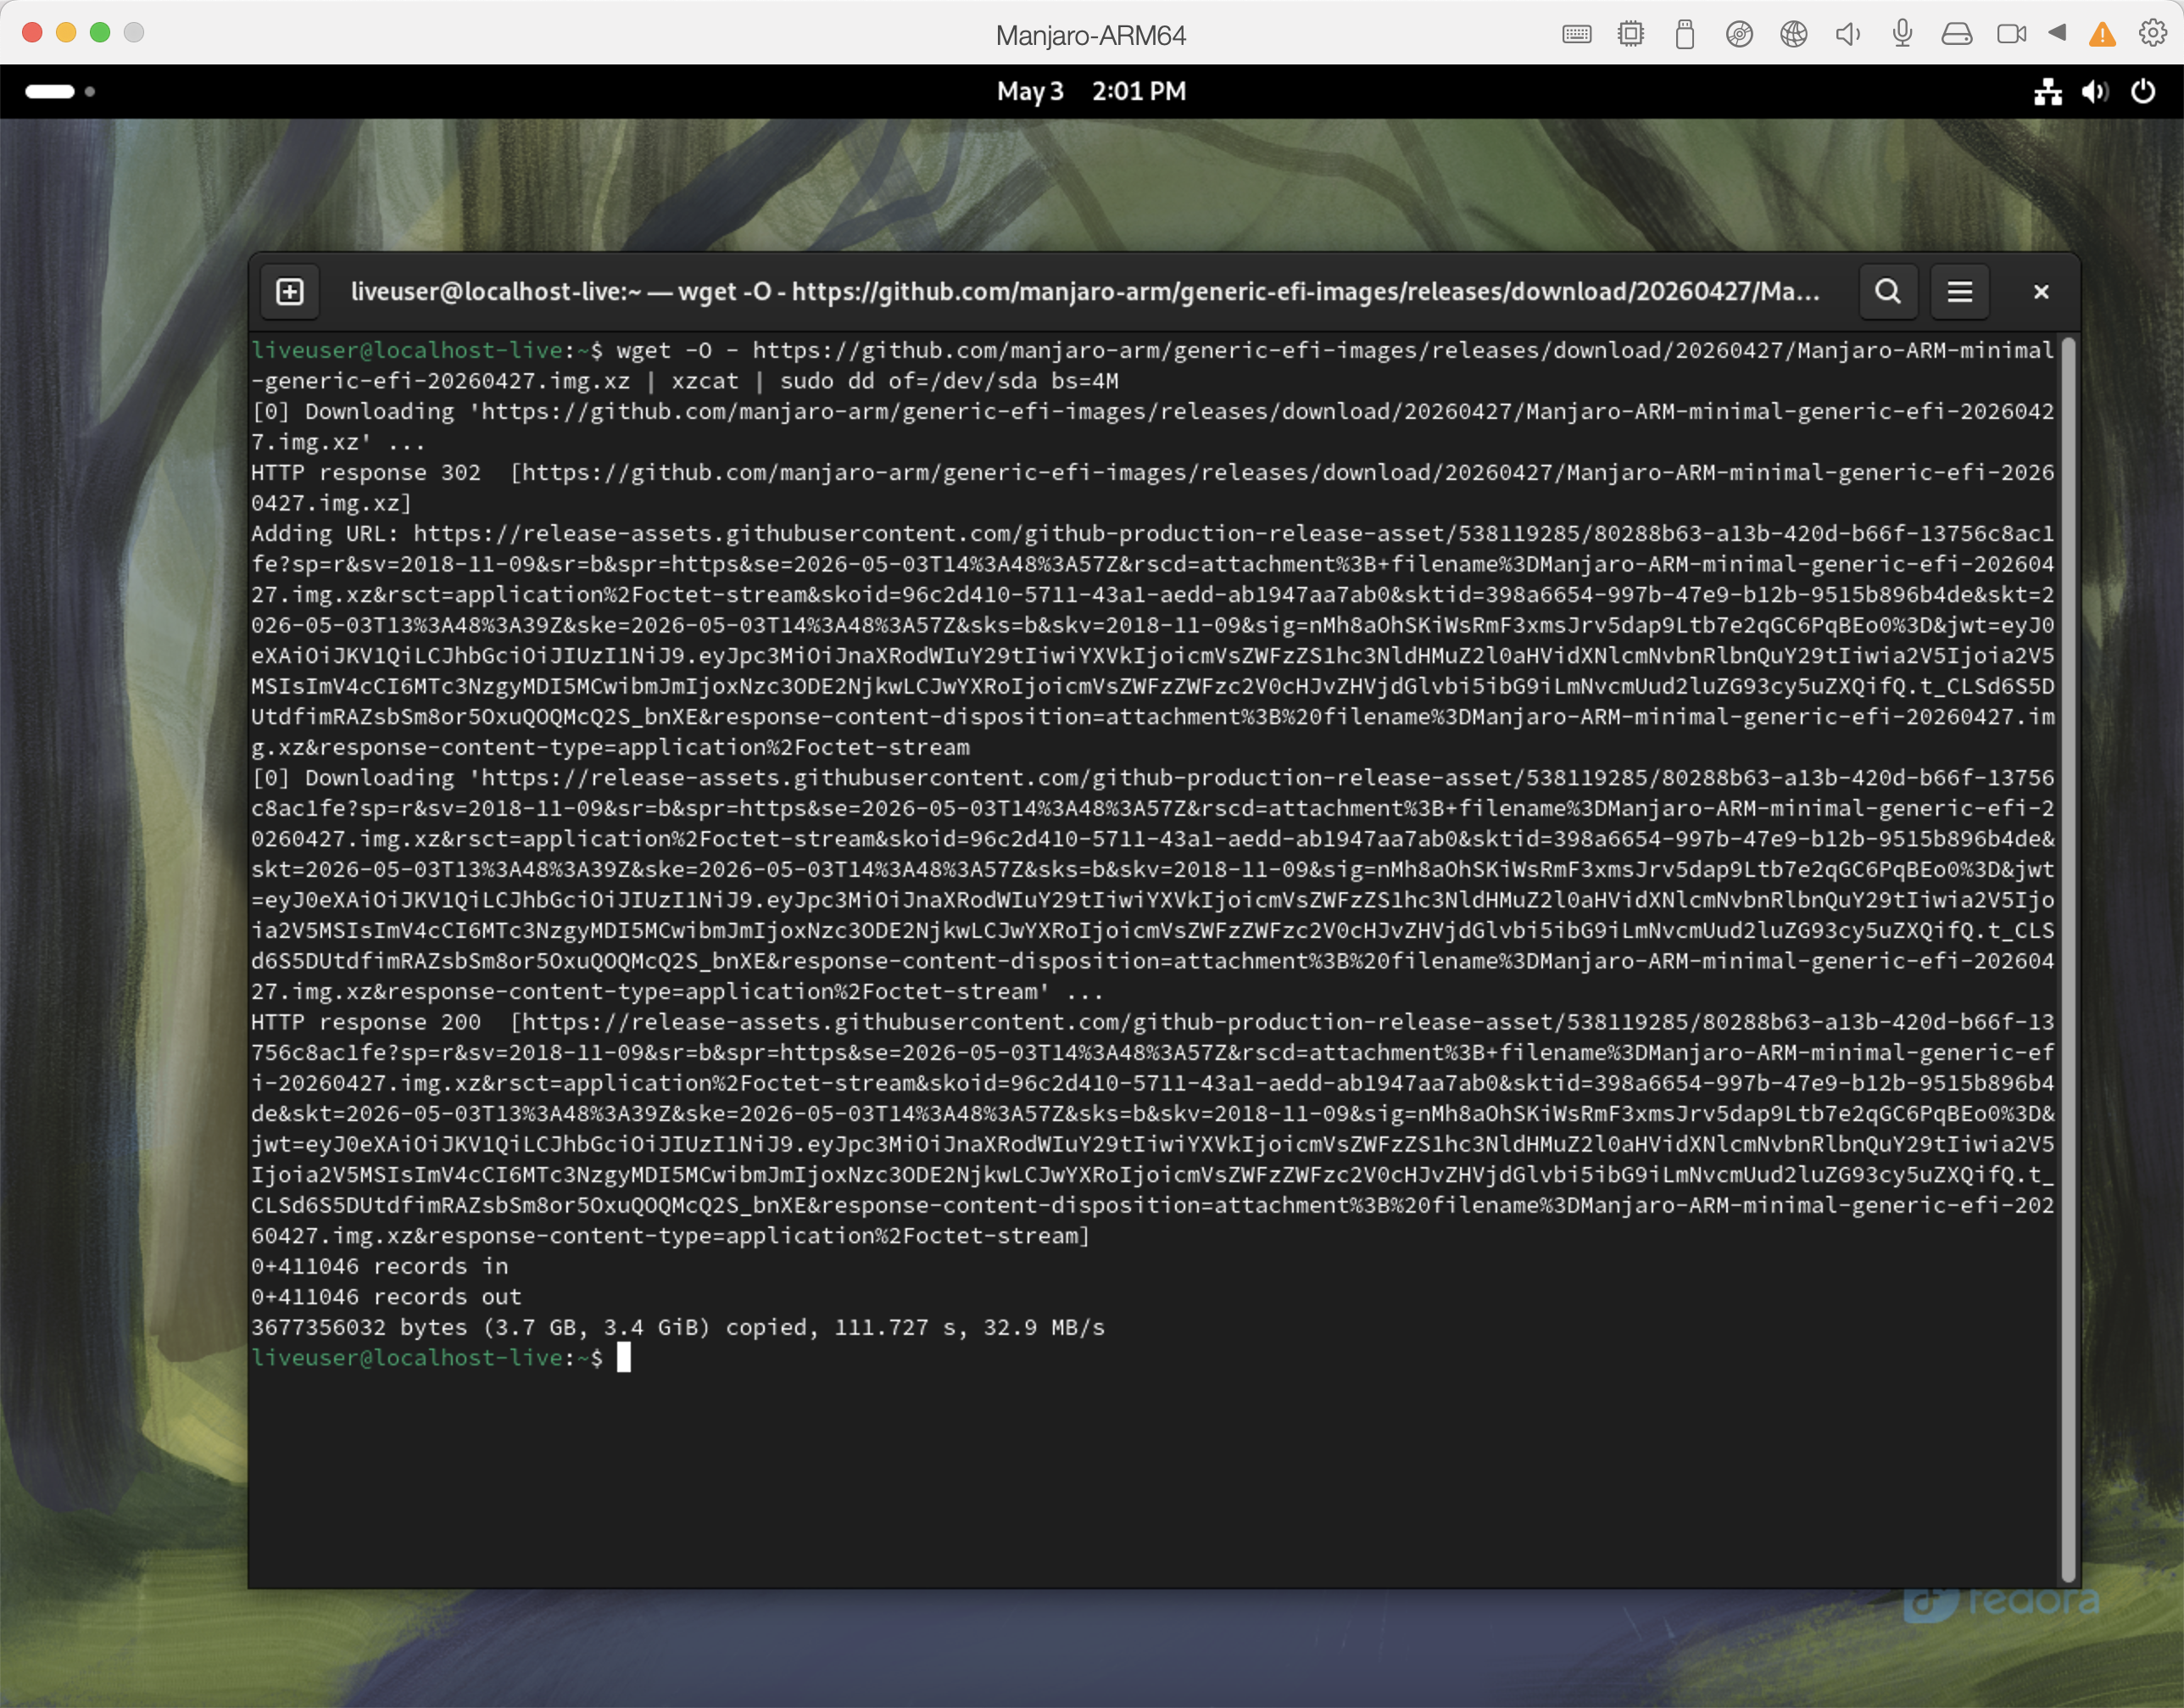Click the Manjaro-ARM64 window title

1091,35
